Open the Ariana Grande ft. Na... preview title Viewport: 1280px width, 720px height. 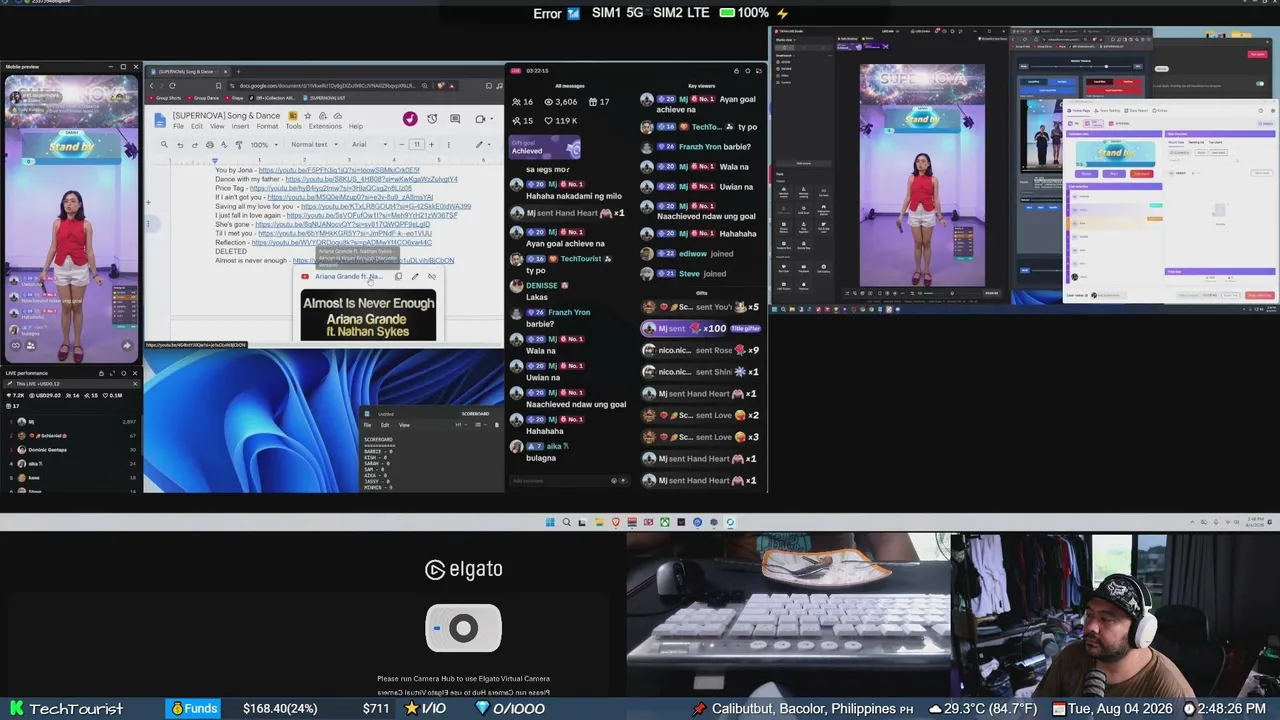tap(347, 277)
